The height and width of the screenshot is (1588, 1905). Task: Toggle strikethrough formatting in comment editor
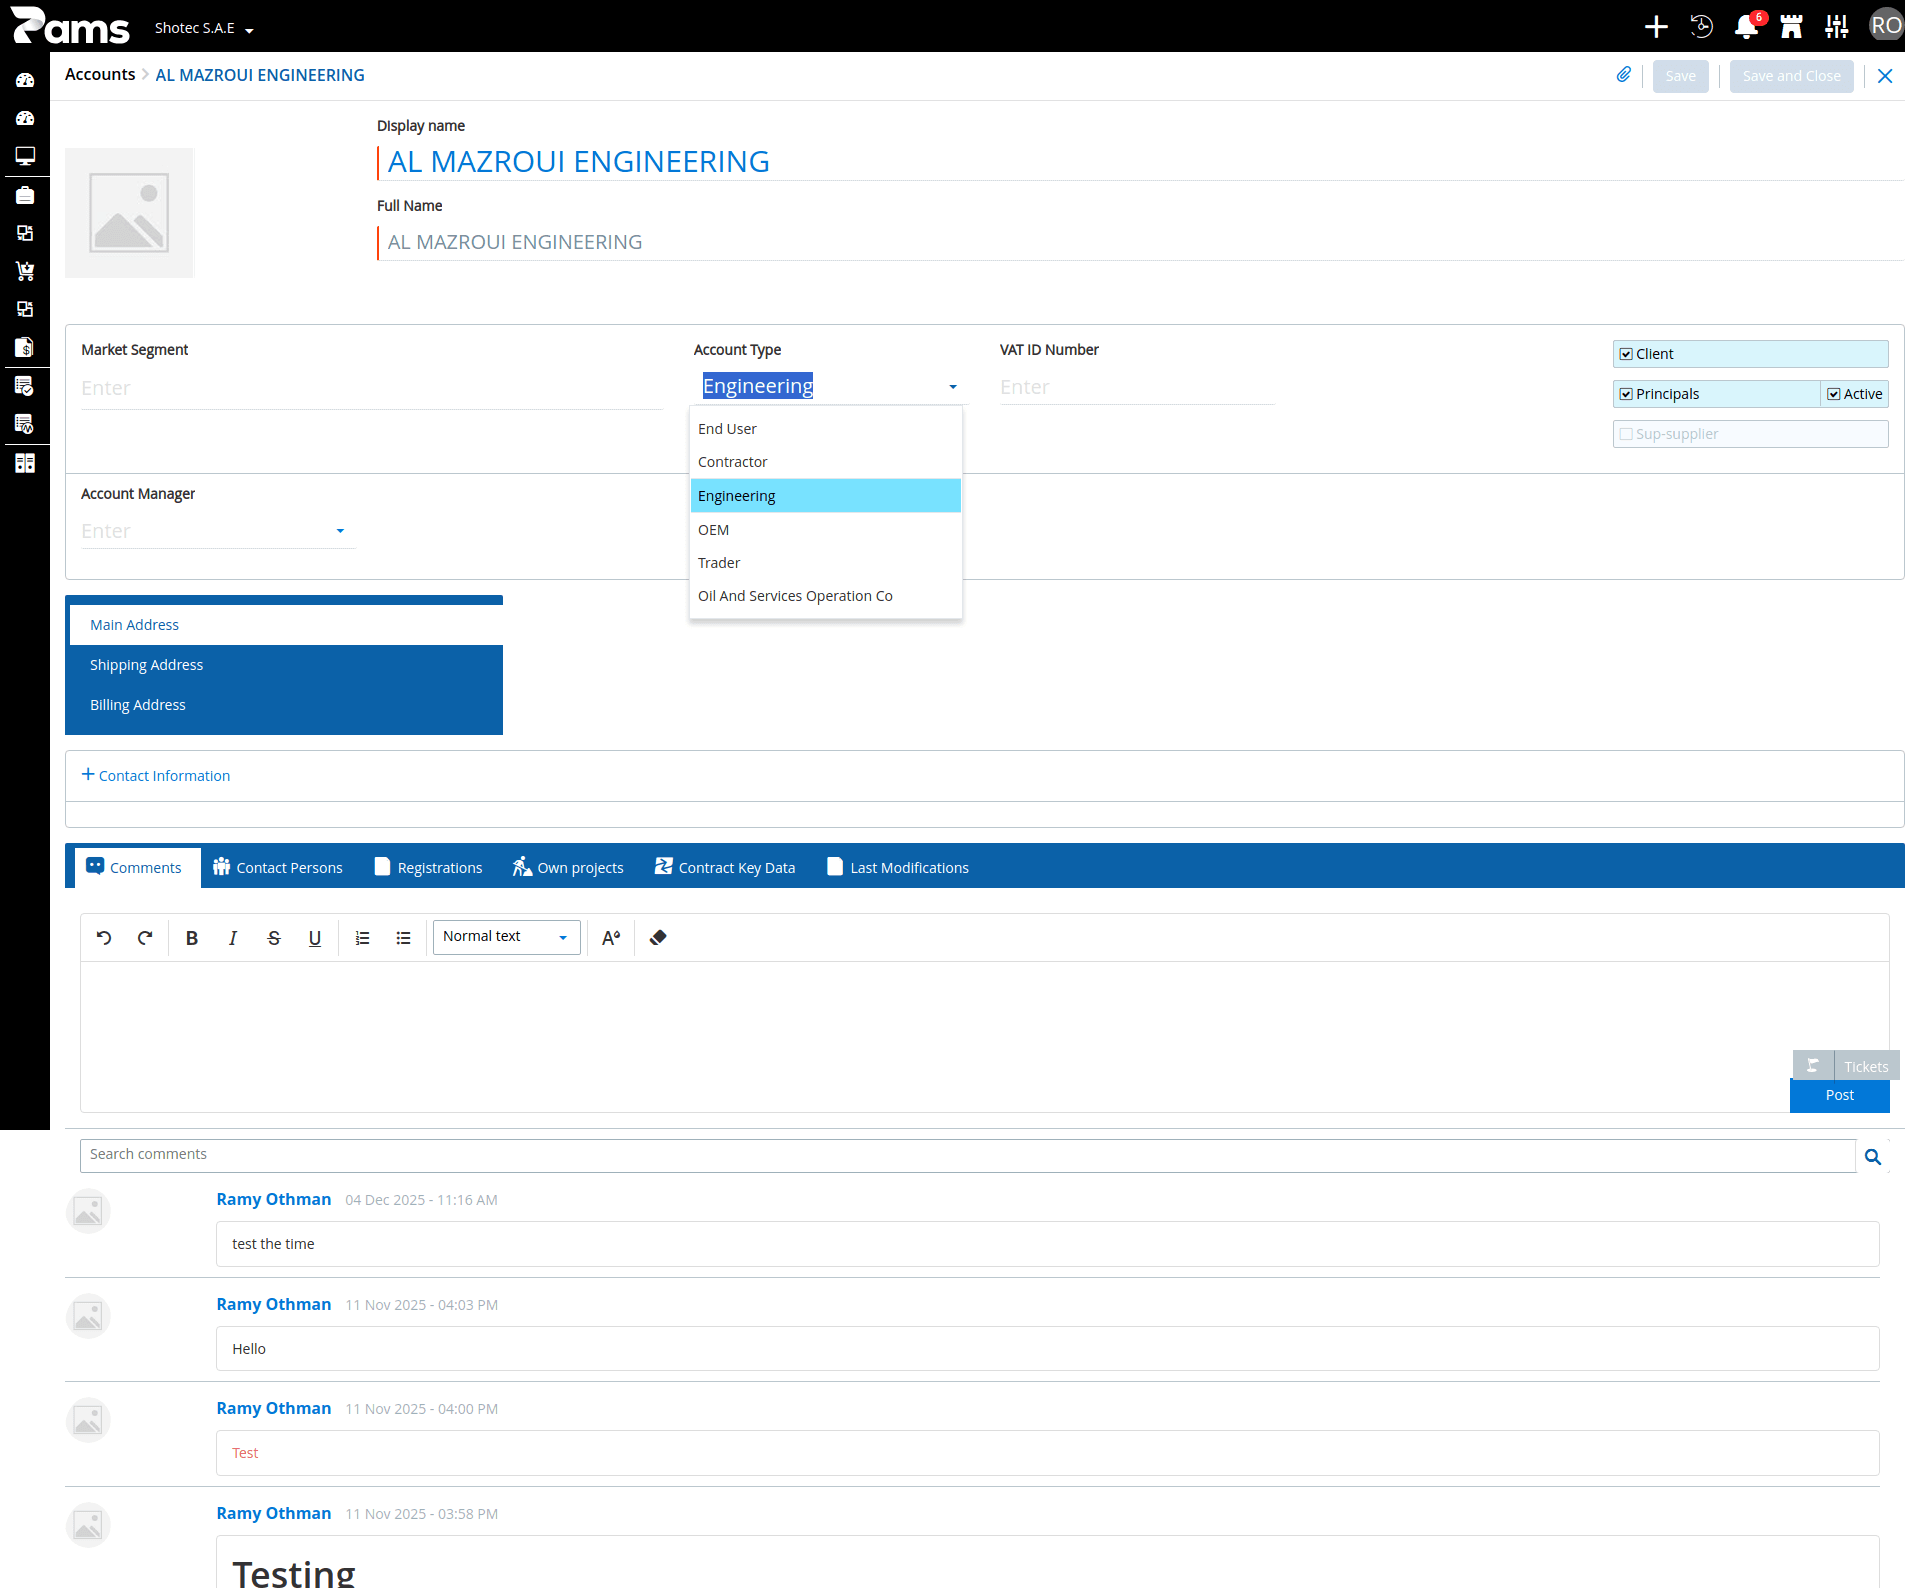tap(274, 938)
